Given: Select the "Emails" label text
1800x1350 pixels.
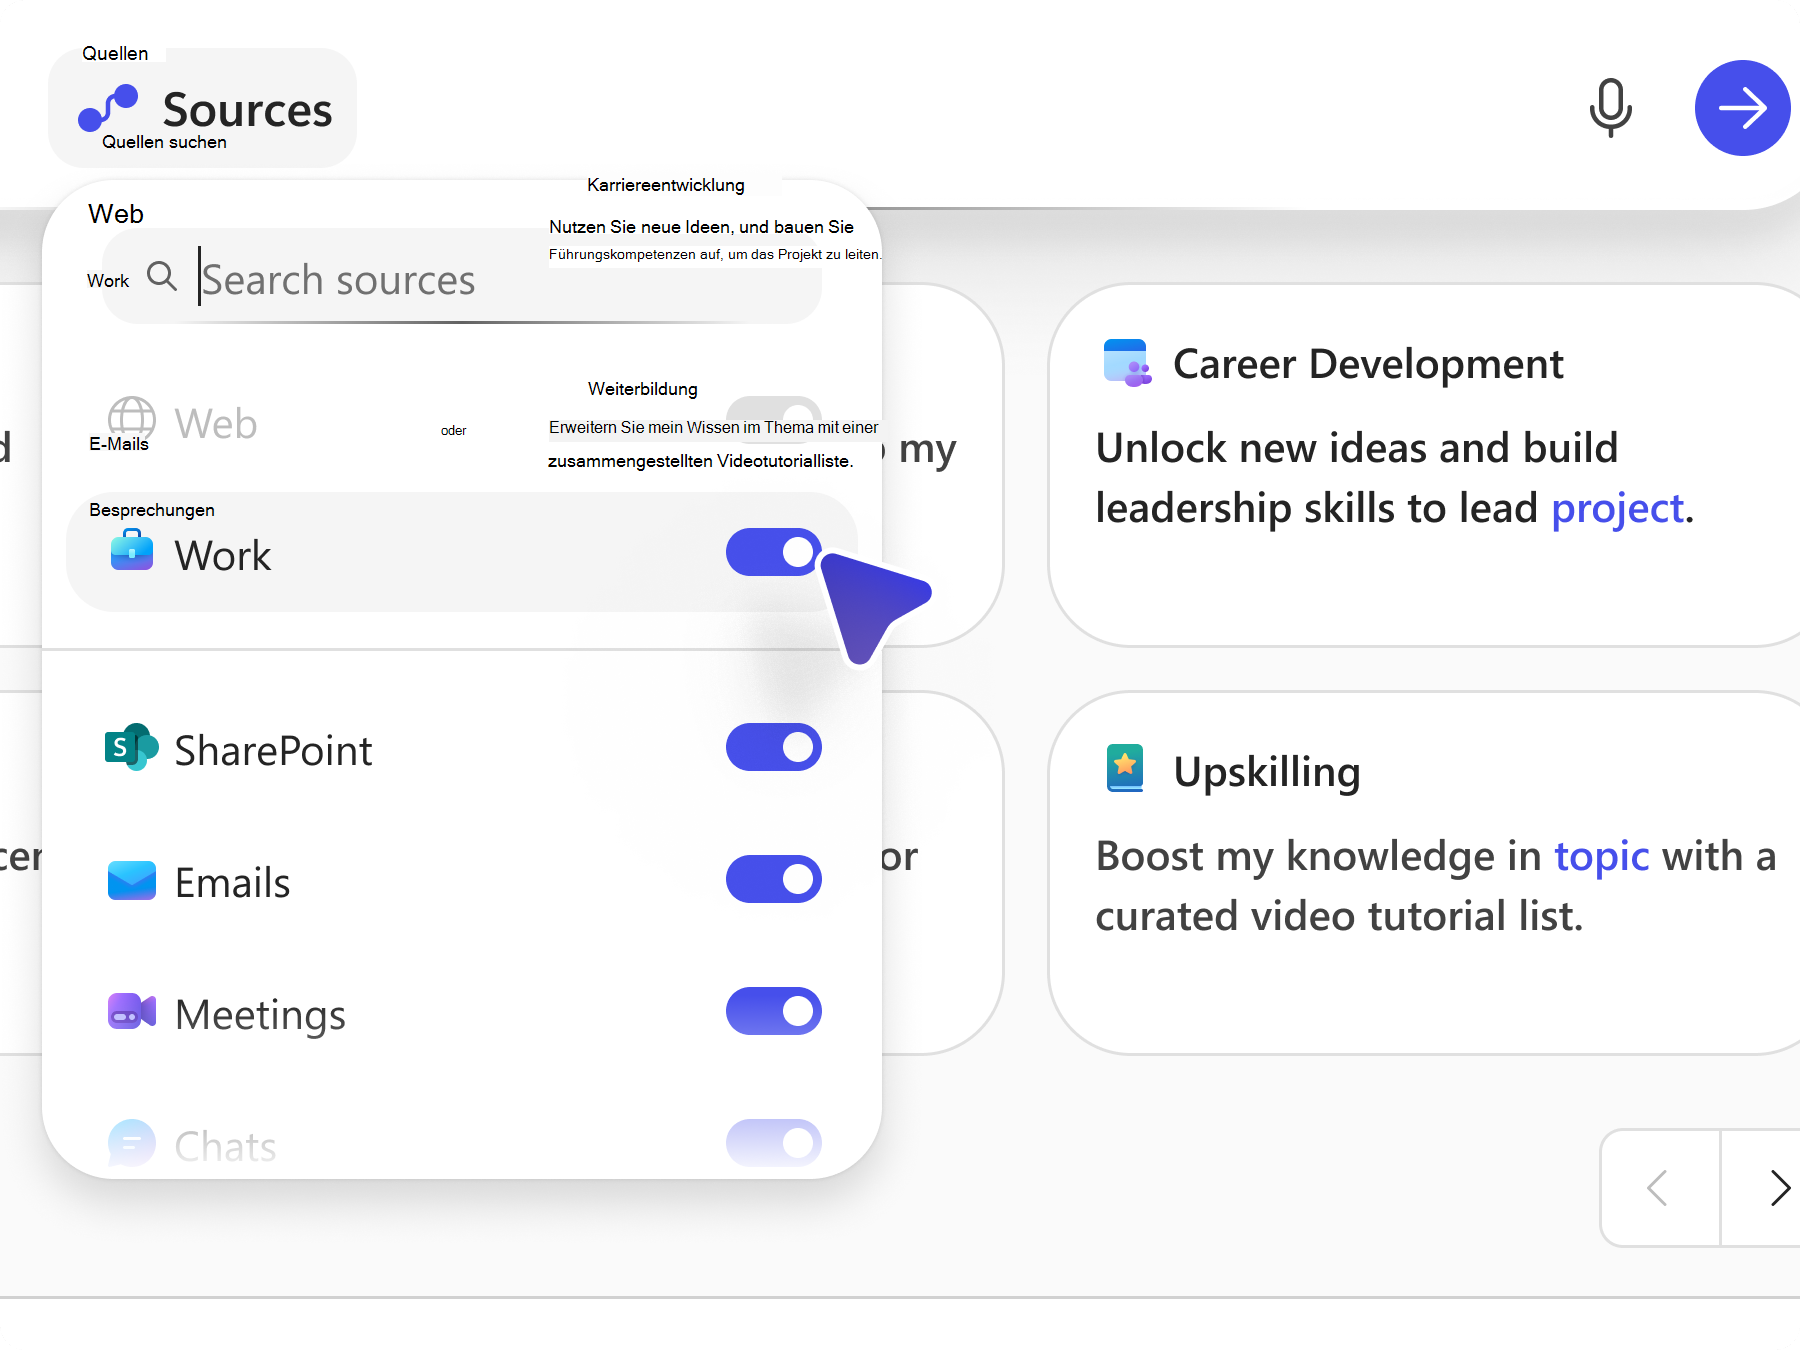Looking at the screenshot, I should point(232,882).
